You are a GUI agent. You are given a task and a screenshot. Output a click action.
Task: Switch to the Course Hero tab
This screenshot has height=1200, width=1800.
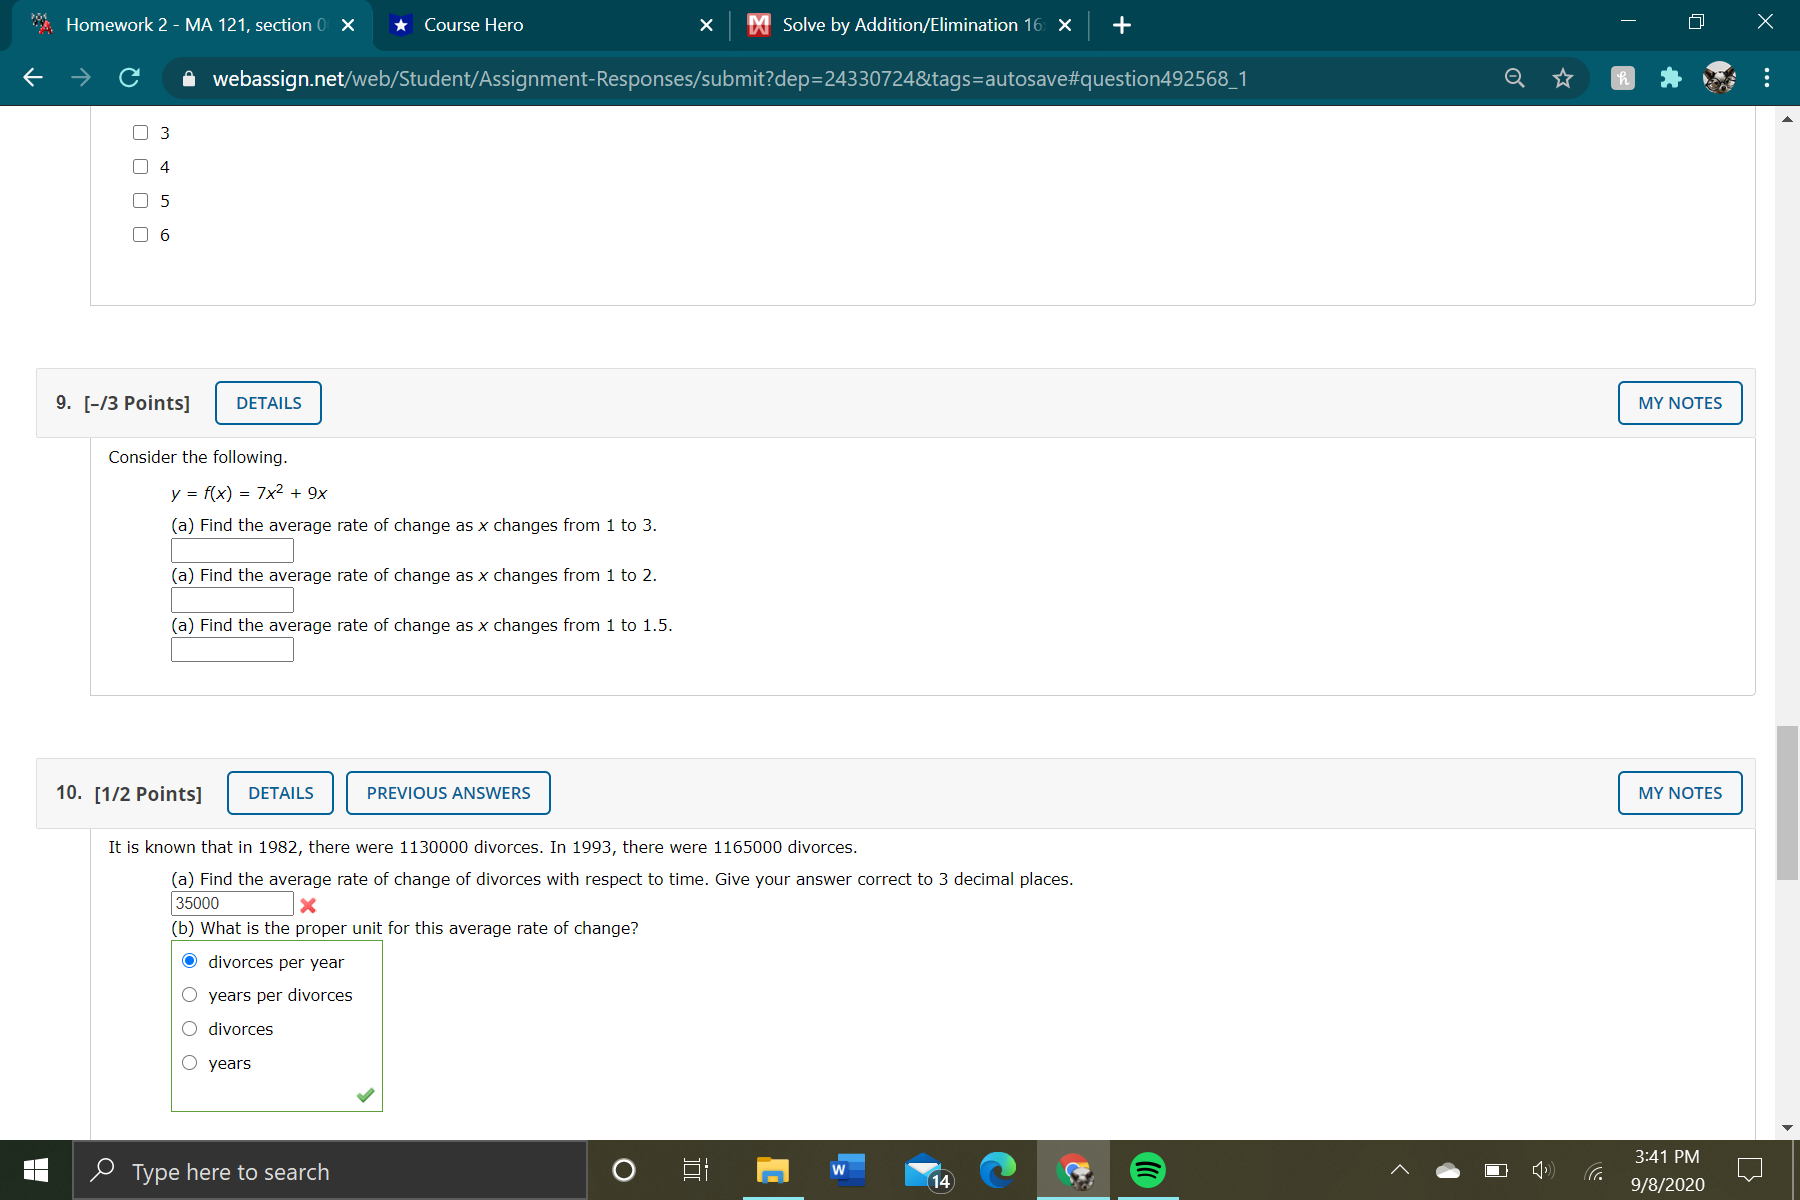click(x=540, y=25)
